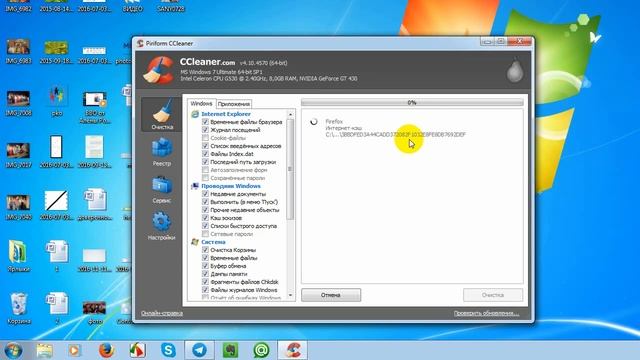Enable the Cookie-файлы checkbox
Image resolution: width=640 pixels, height=360 pixels.
click(205, 138)
